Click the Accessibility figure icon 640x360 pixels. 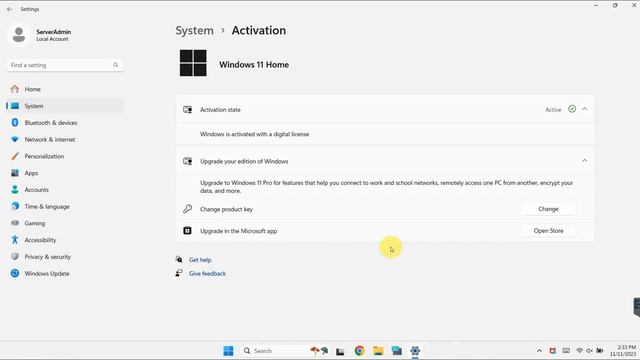tap(15, 240)
